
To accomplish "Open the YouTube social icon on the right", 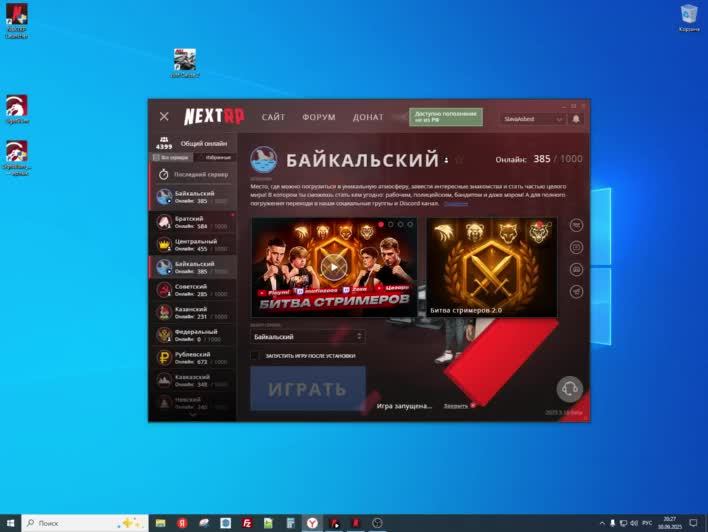I will pyautogui.click(x=576, y=247).
